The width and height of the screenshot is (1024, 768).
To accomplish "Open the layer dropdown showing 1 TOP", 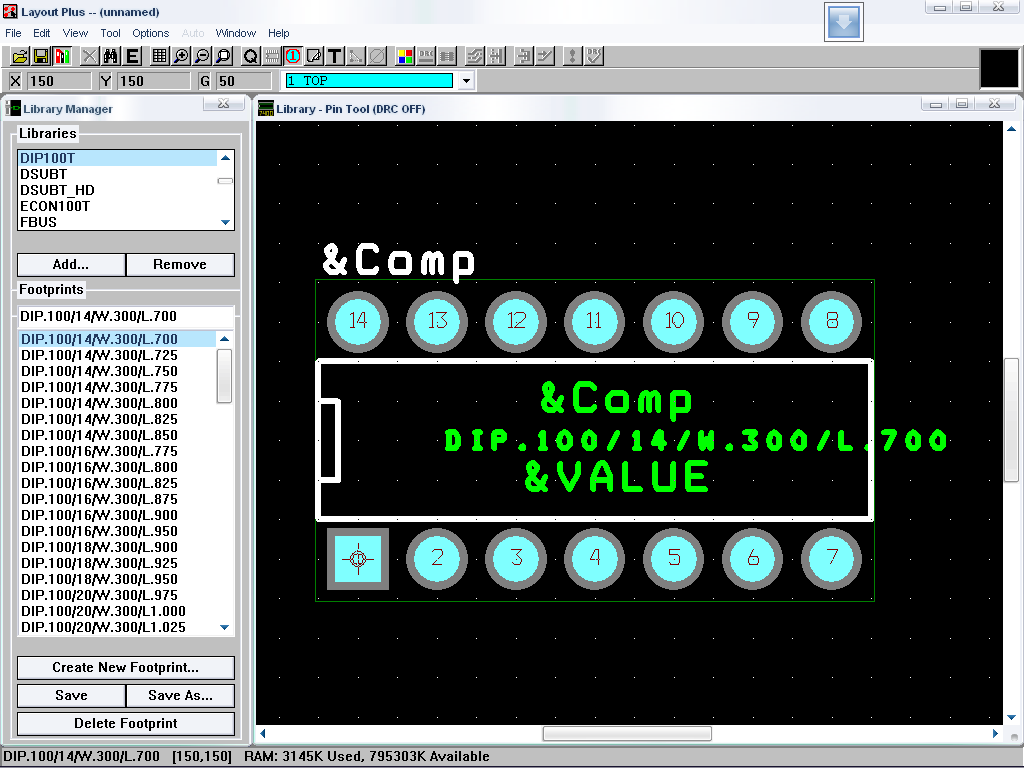I will (x=466, y=81).
